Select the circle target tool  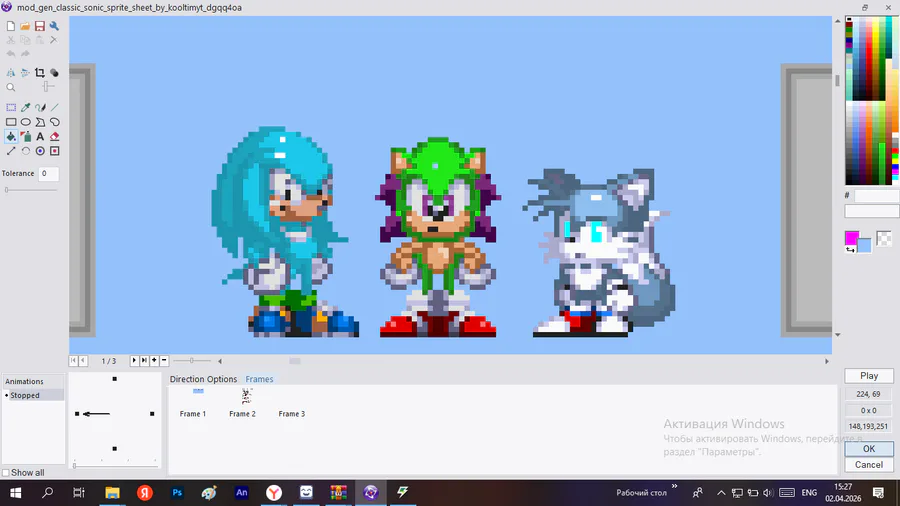pyautogui.click(x=40, y=151)
